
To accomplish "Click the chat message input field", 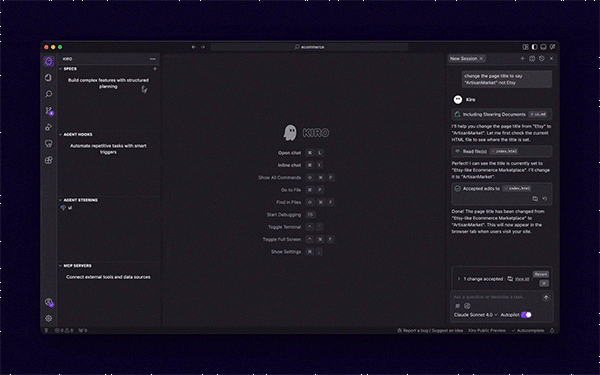I will click(x=496, y=297).
